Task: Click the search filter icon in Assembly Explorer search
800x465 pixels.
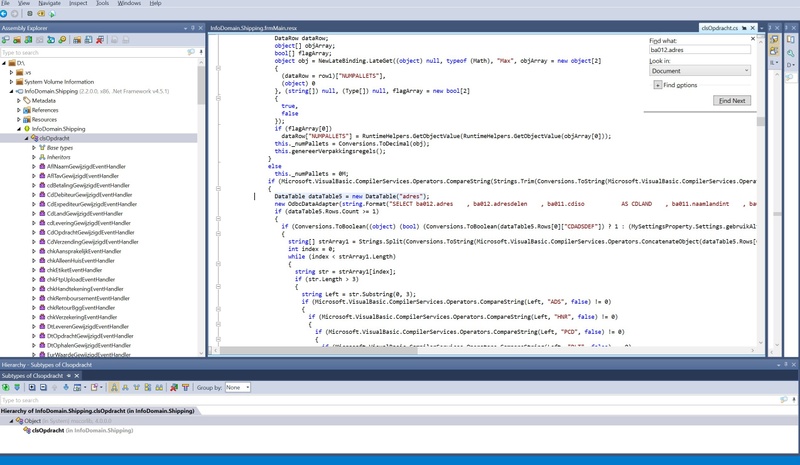Action: (191, 52)
